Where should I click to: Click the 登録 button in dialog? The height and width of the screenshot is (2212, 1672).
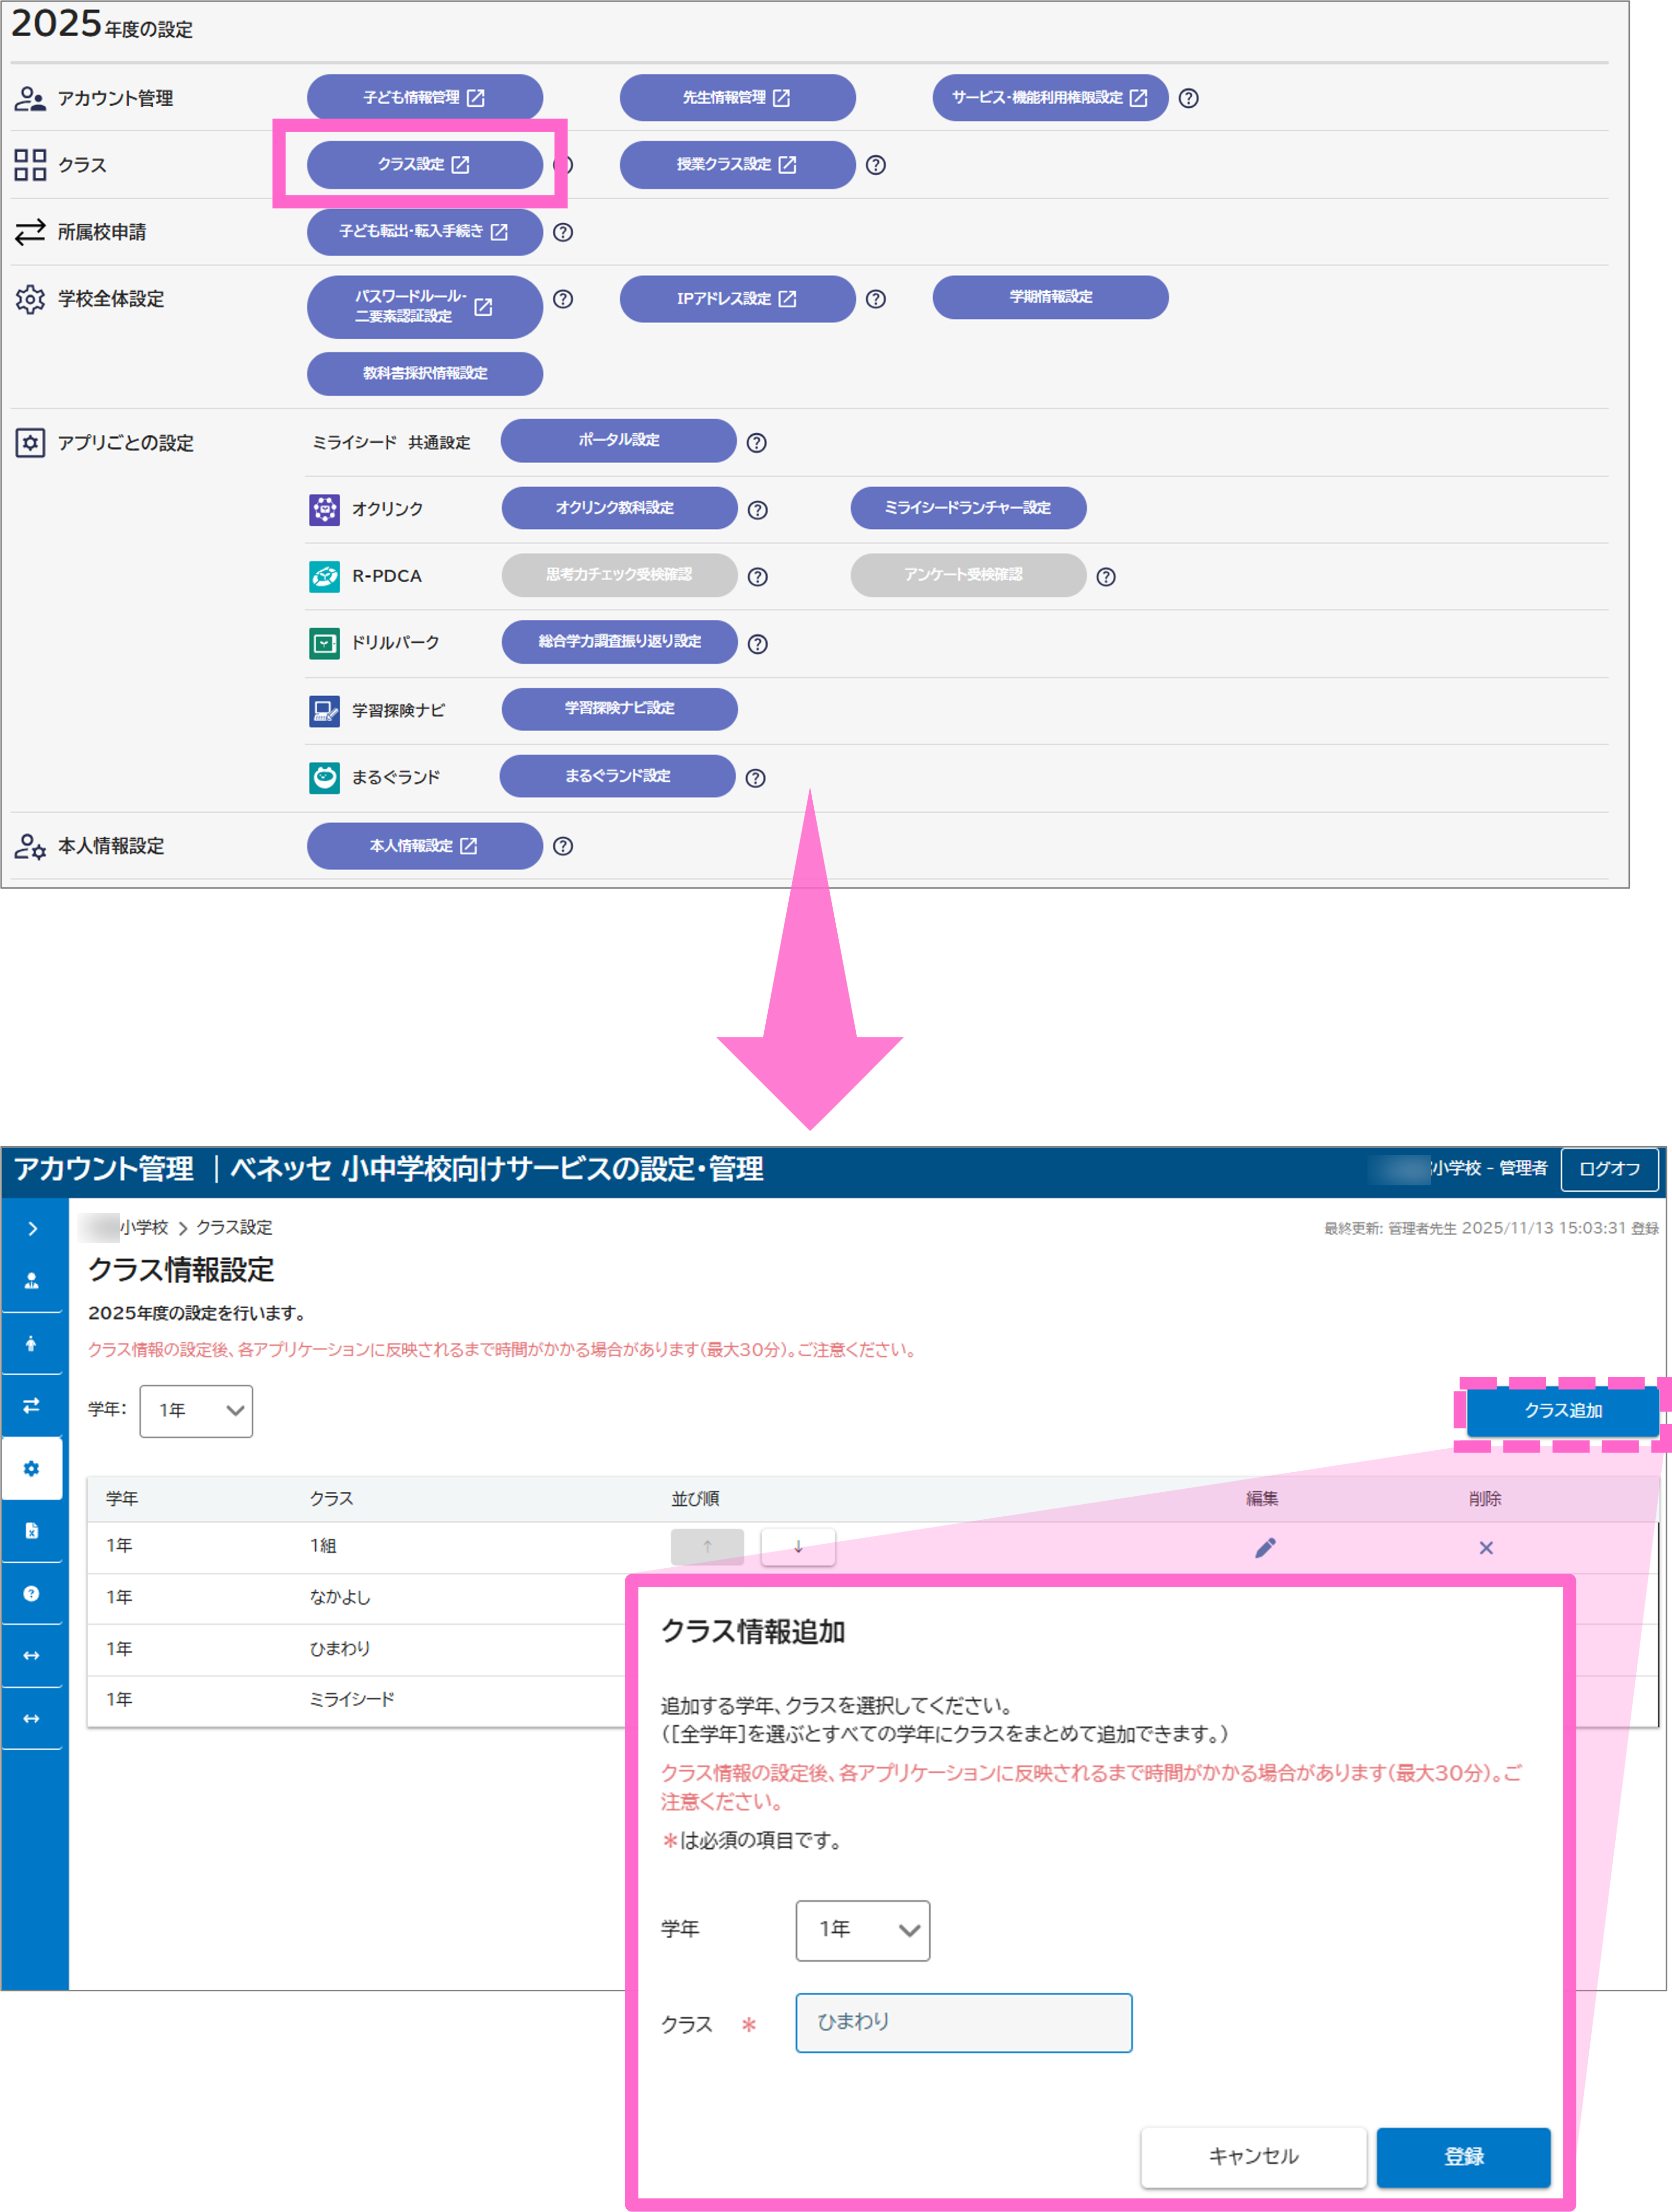point(1463,2157)
